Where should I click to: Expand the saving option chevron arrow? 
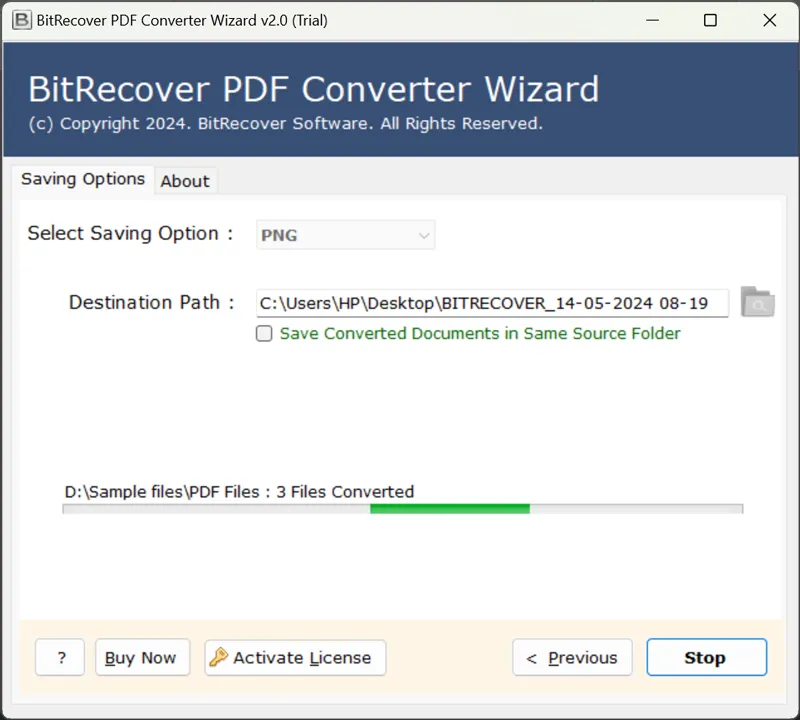(424, 236)
